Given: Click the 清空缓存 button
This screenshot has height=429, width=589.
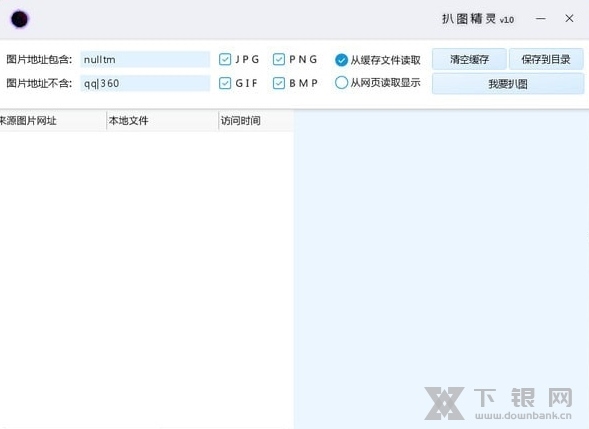Looking at the screenshot, I should (469, 59).
